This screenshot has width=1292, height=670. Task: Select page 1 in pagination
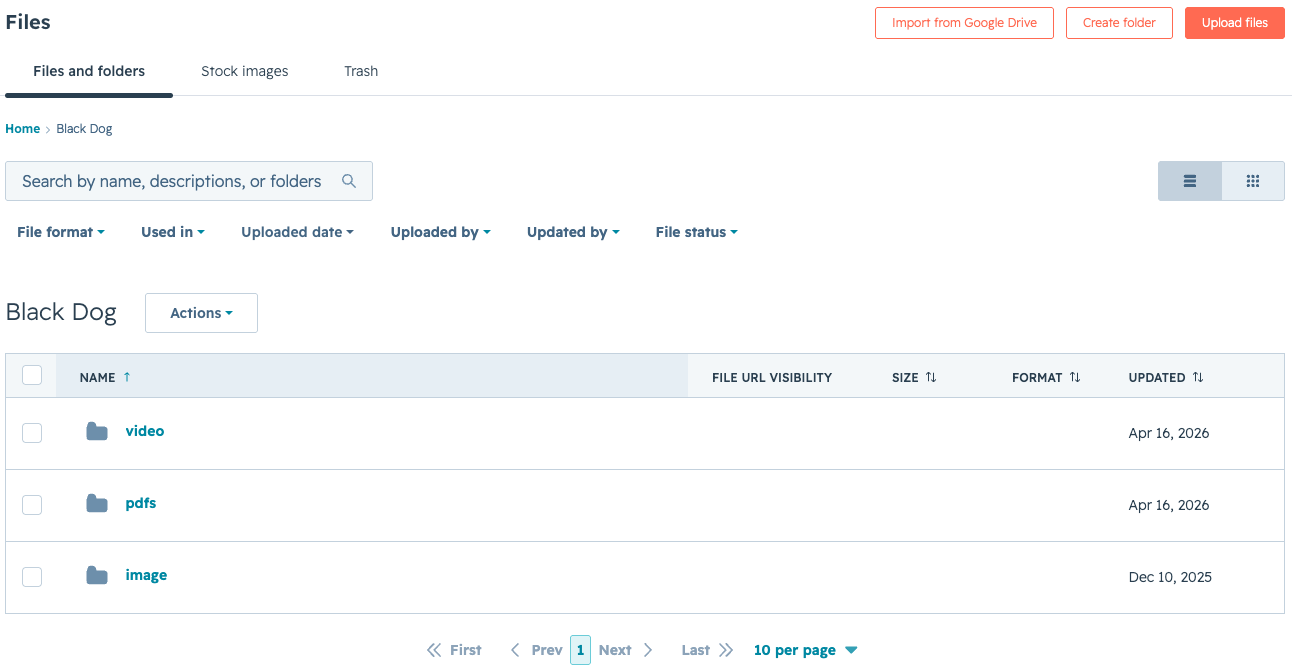[x=581, y=650]
